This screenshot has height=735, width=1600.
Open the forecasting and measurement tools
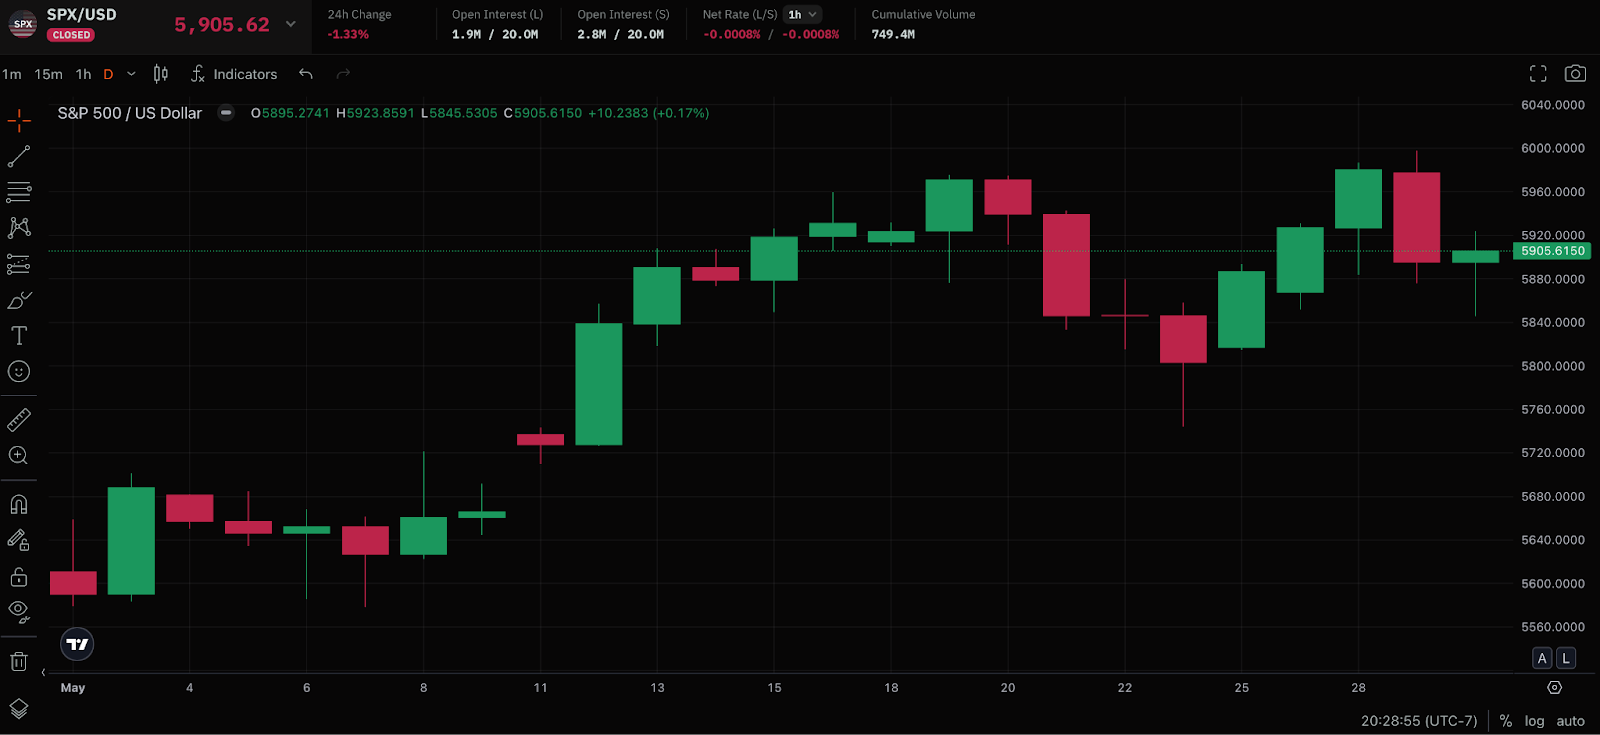point(19,264)
